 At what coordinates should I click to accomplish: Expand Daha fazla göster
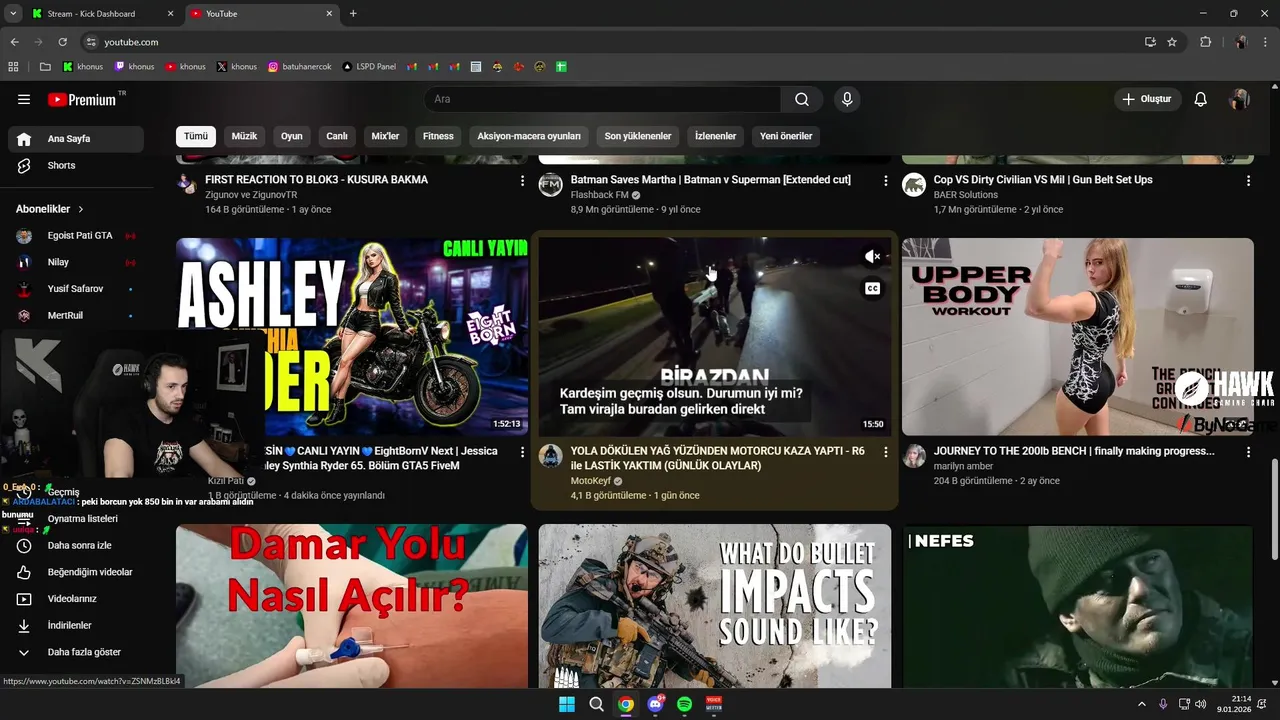point(76,652)
